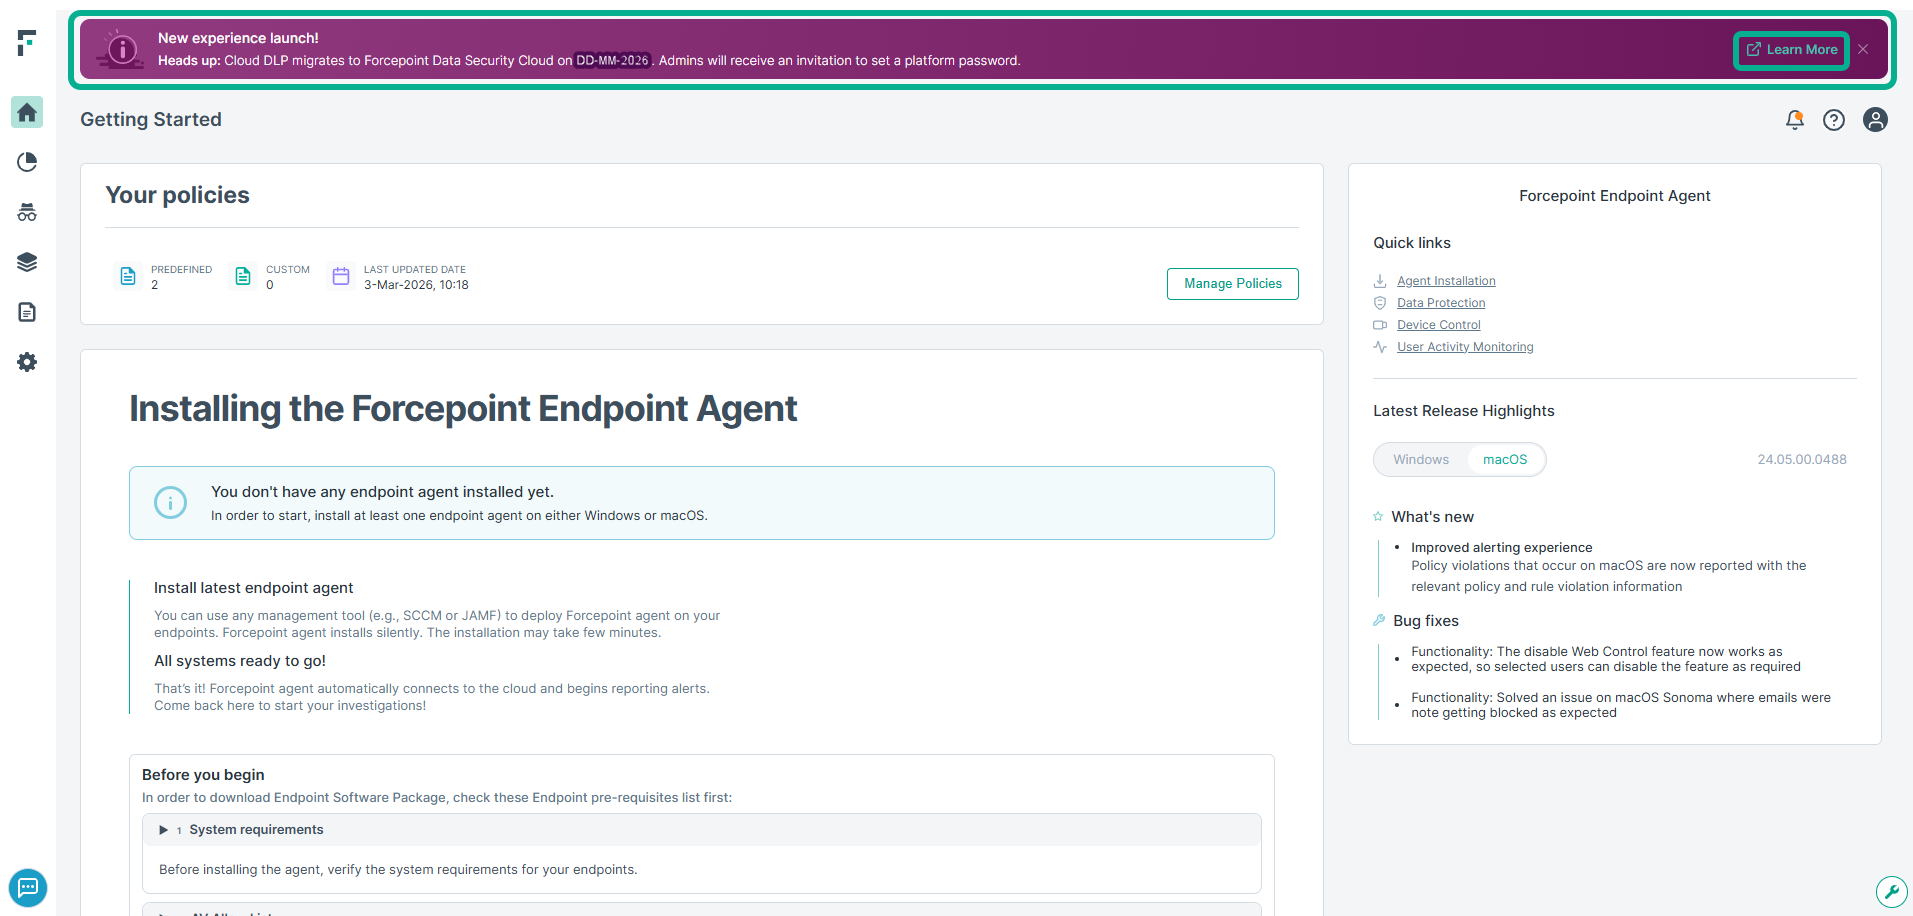1913x916 pixels.
Task: Open the settings gear icon
Action: click(27, 362)
